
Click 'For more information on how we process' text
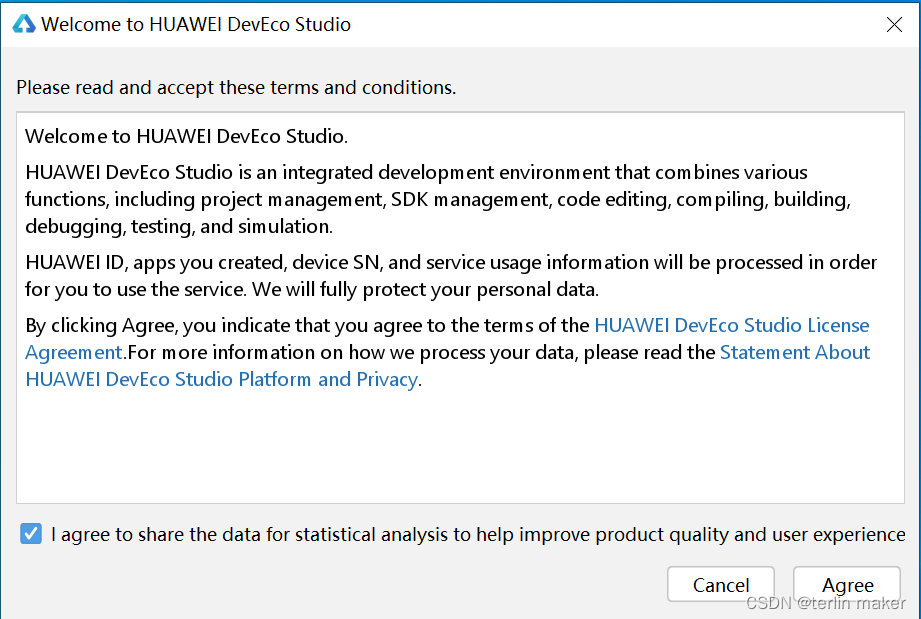[x=280, y=352]
